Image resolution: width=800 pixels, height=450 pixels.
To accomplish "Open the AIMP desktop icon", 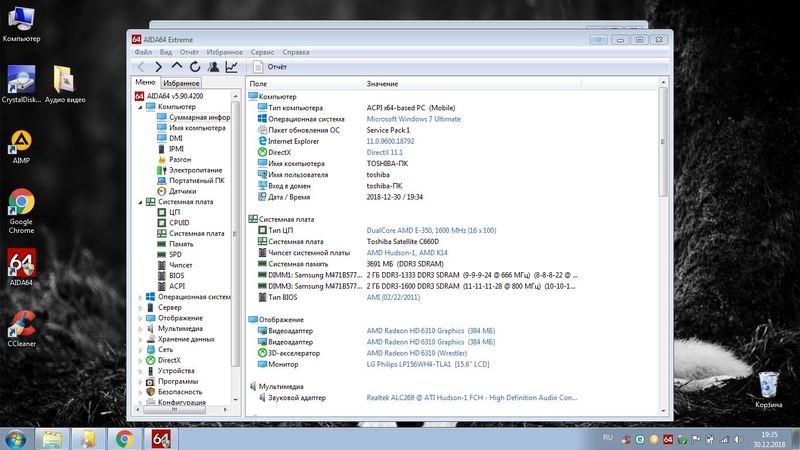I will click(21, 145).
